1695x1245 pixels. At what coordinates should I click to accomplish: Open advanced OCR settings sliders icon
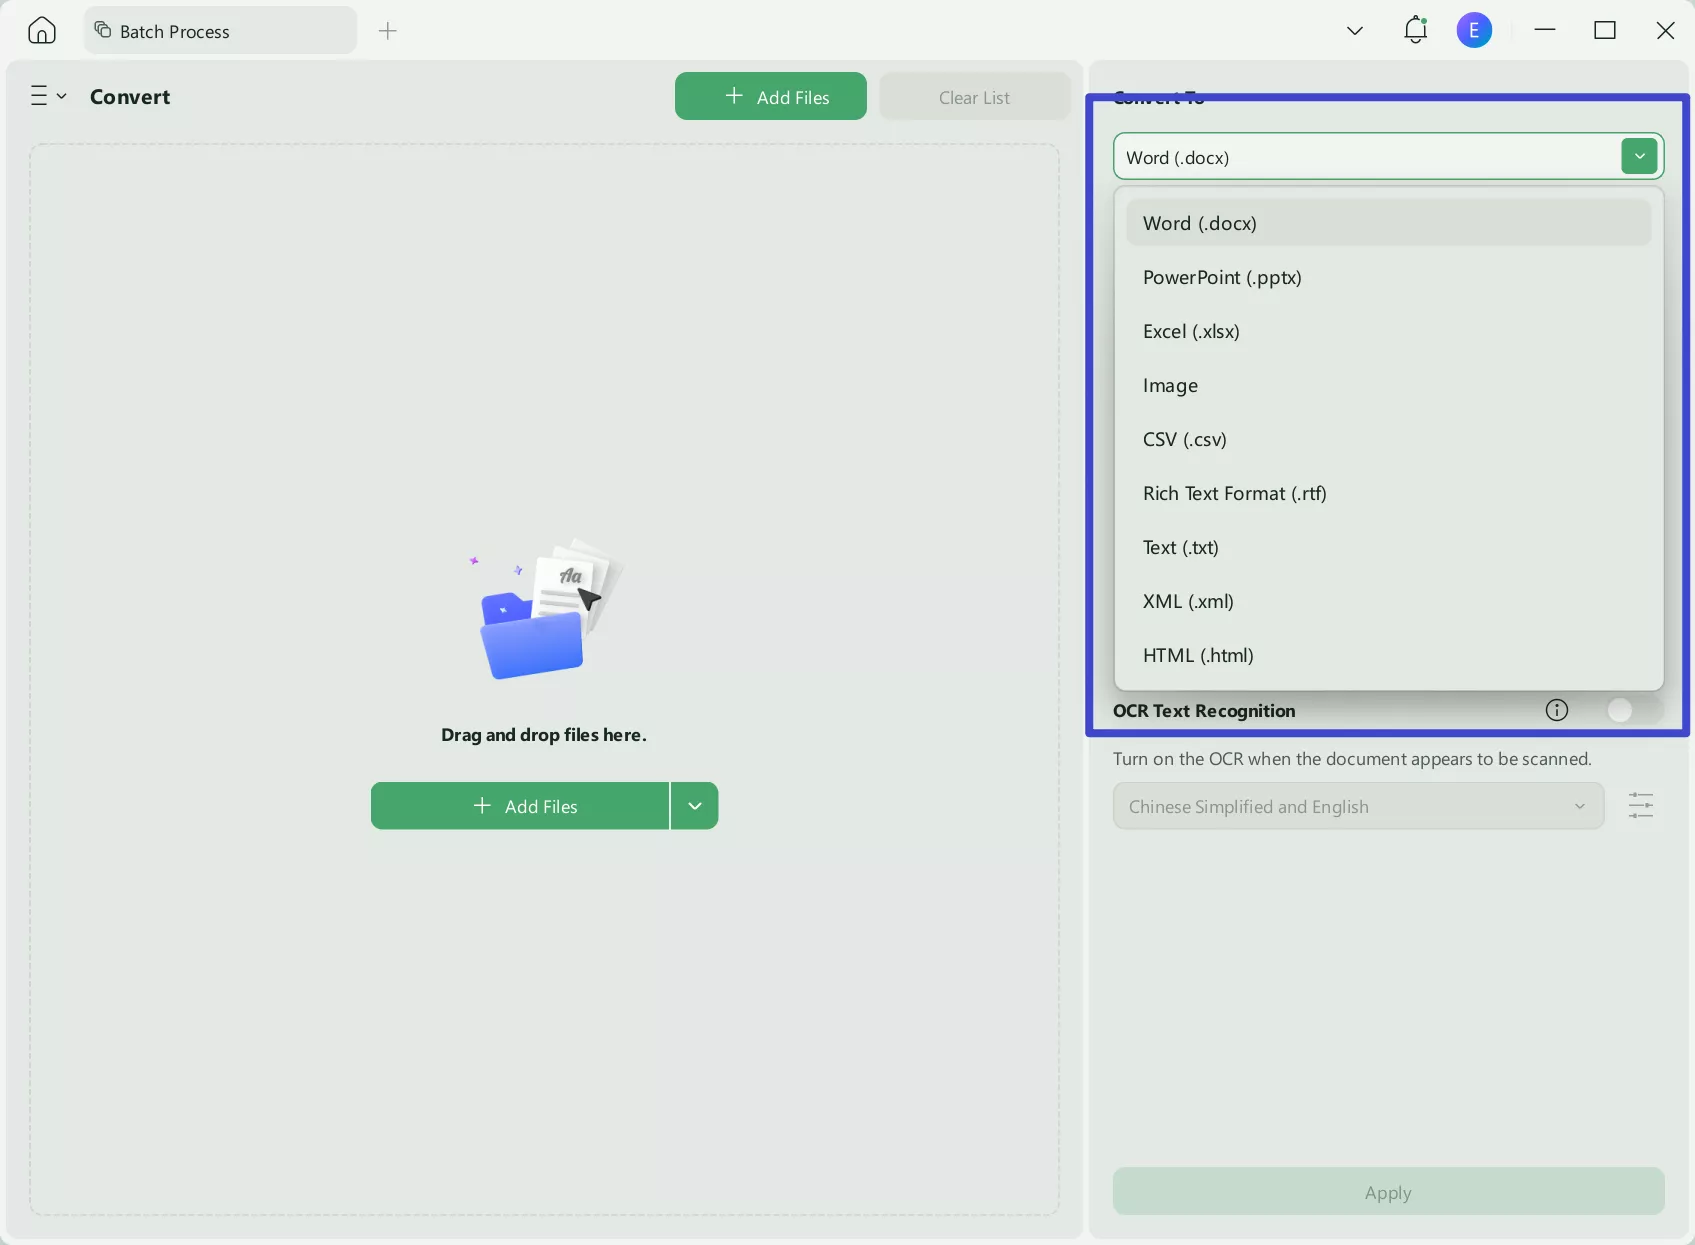coord(1641,805)
